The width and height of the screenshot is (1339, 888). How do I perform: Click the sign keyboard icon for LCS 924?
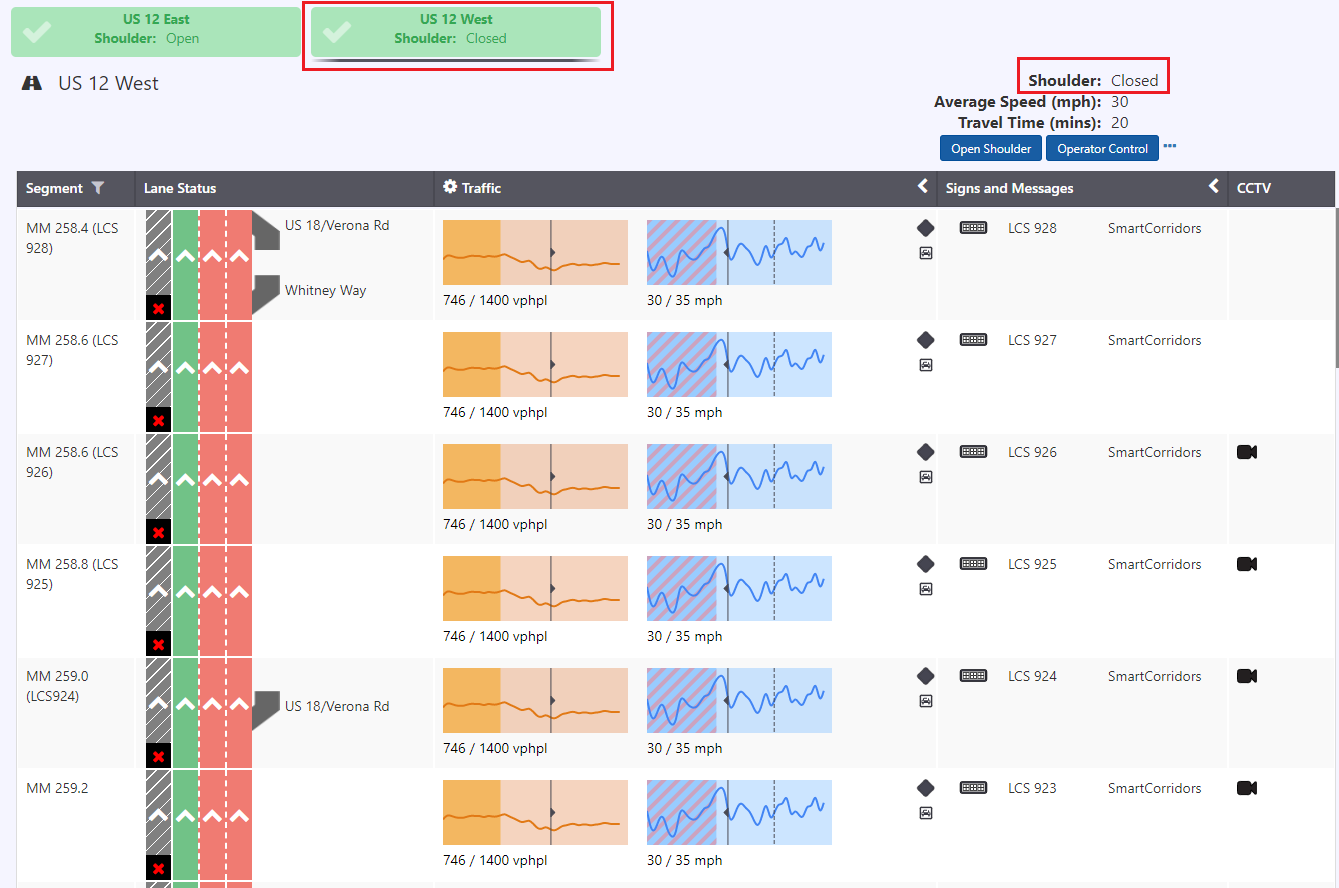(972, 676)
